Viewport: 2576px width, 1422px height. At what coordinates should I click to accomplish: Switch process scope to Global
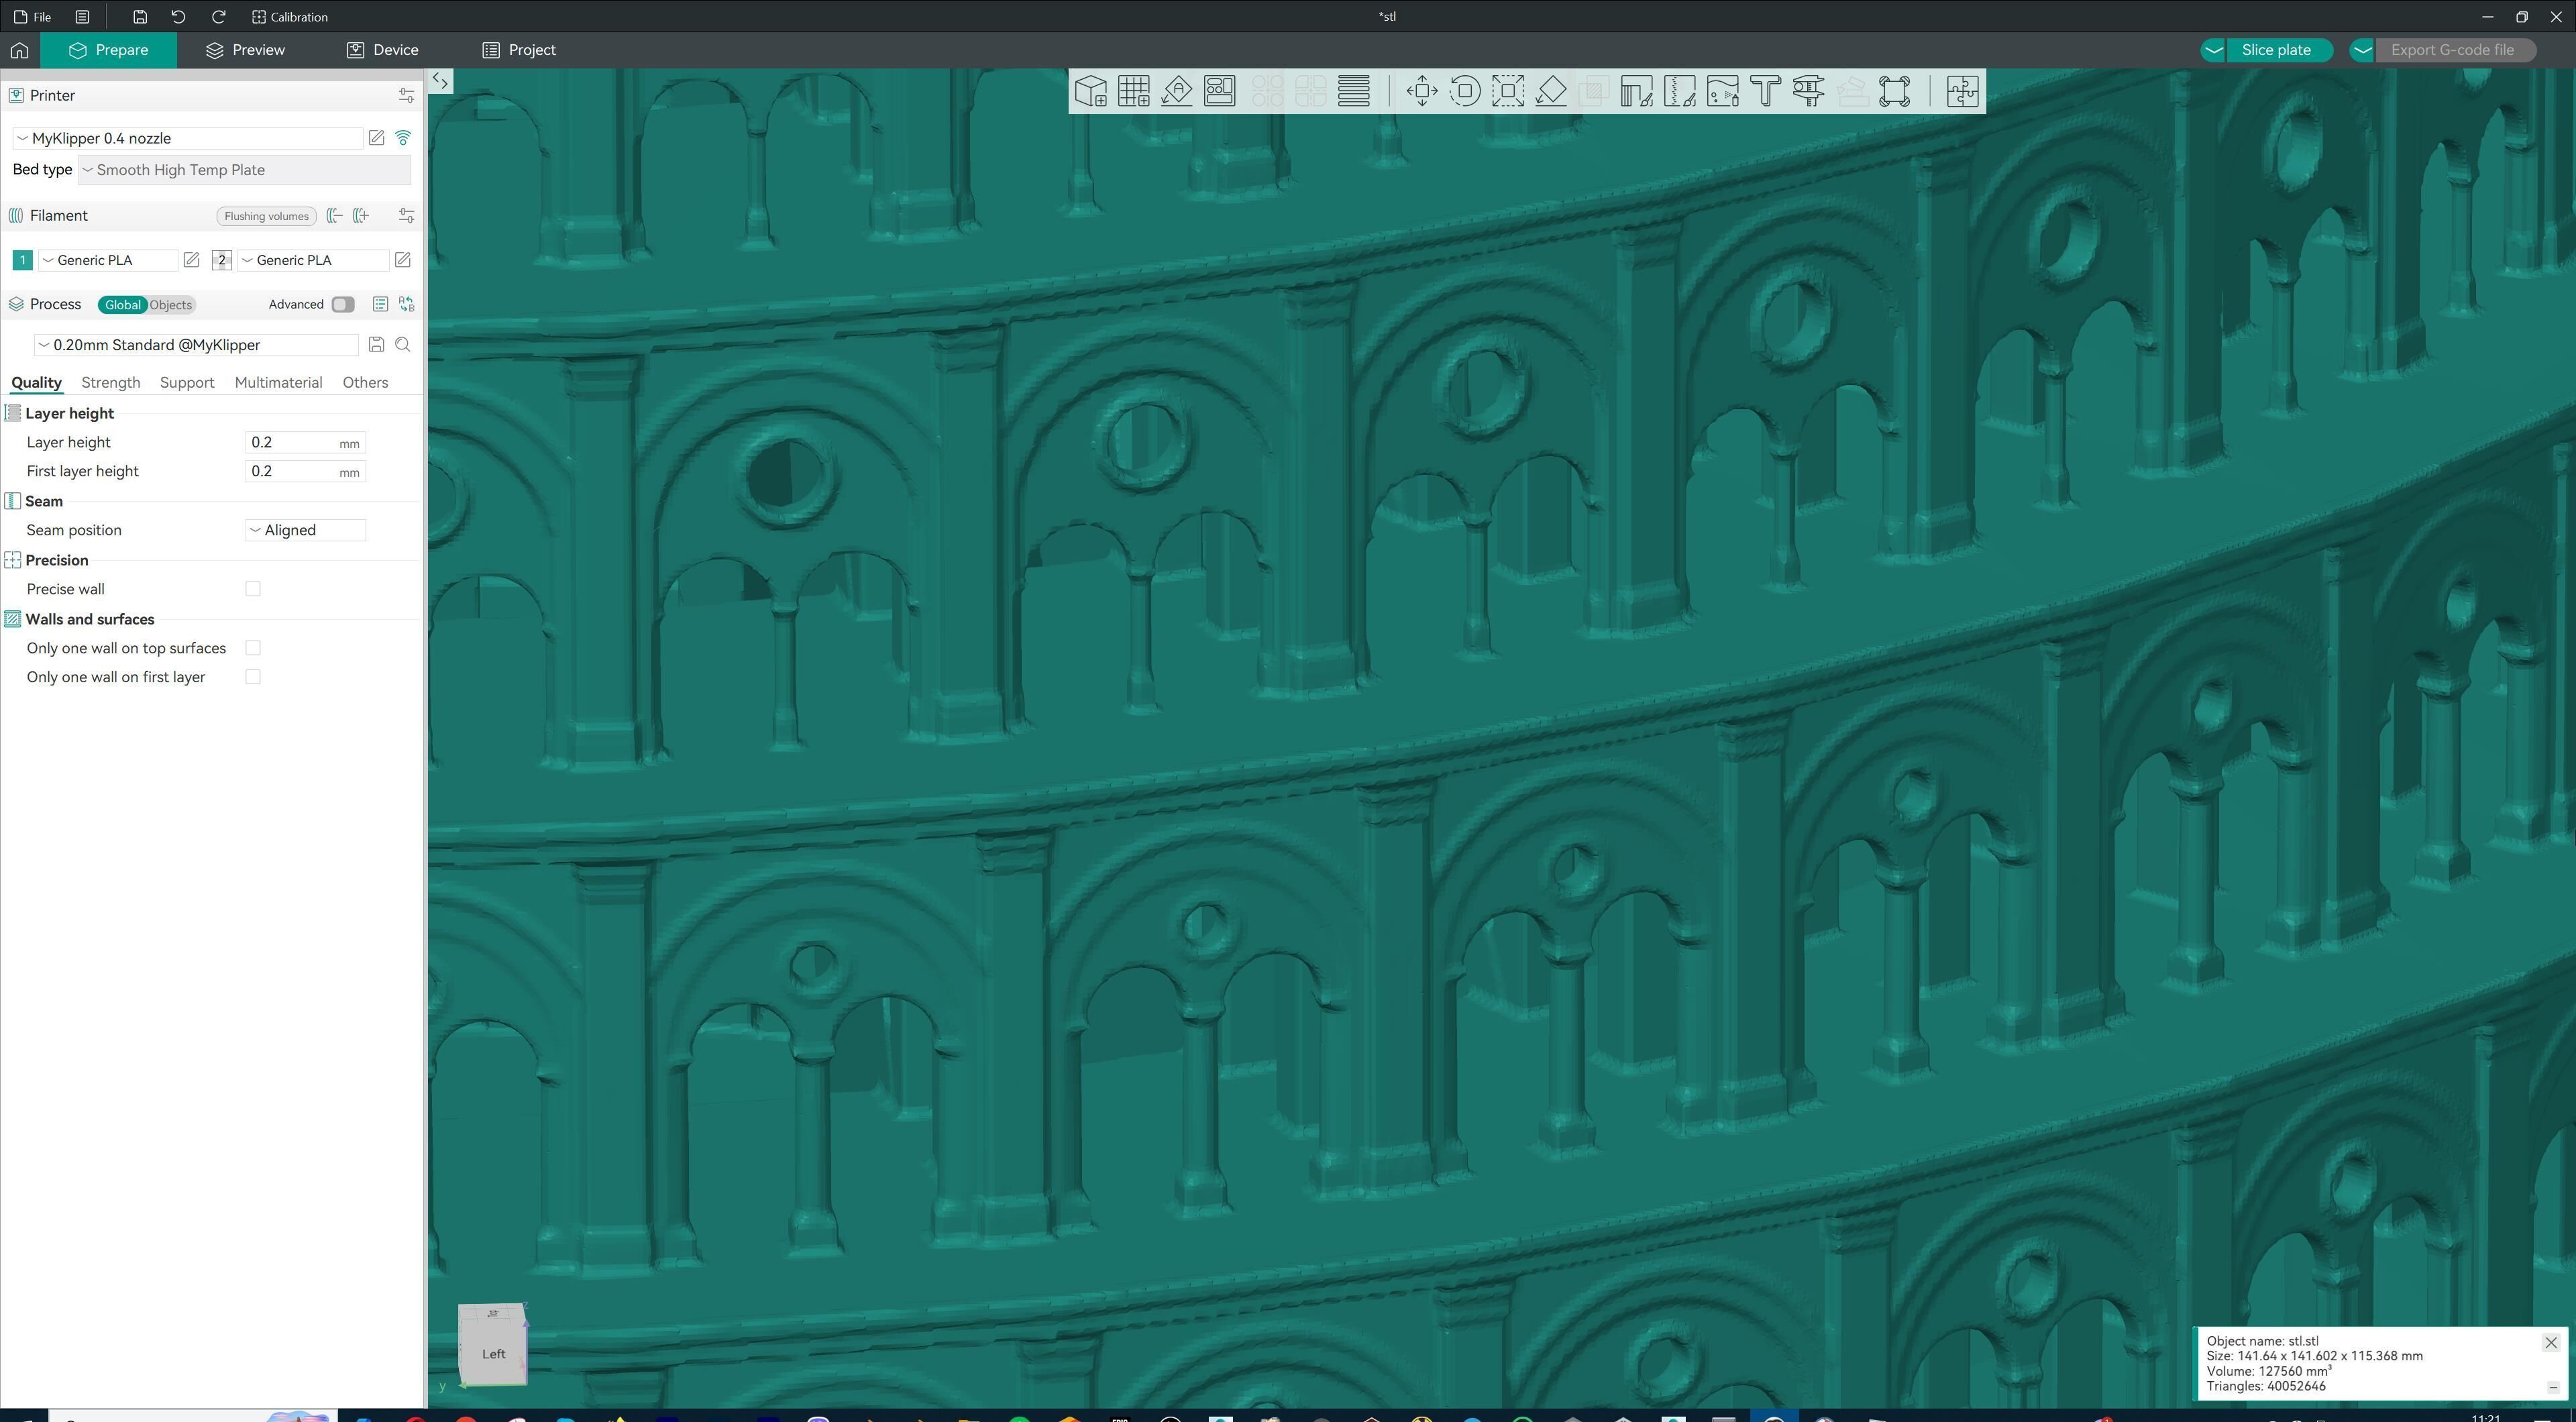(123, 305)
